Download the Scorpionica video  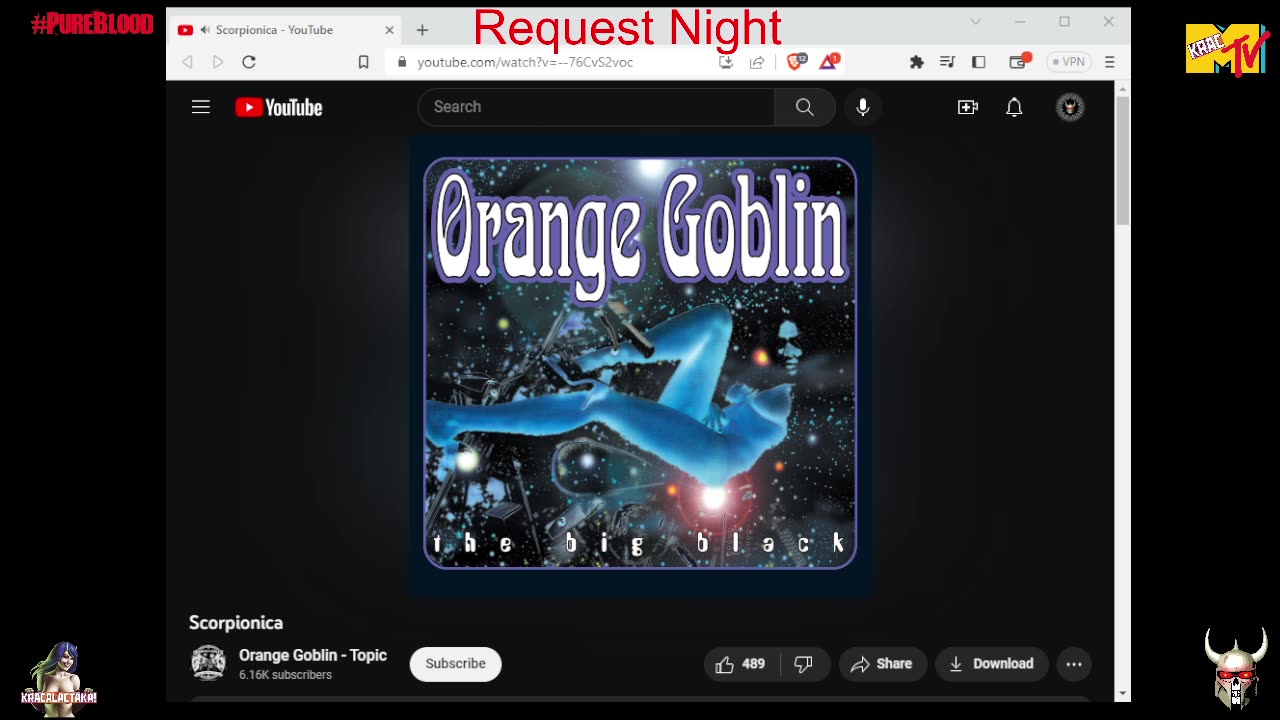(x=991, y=664)
